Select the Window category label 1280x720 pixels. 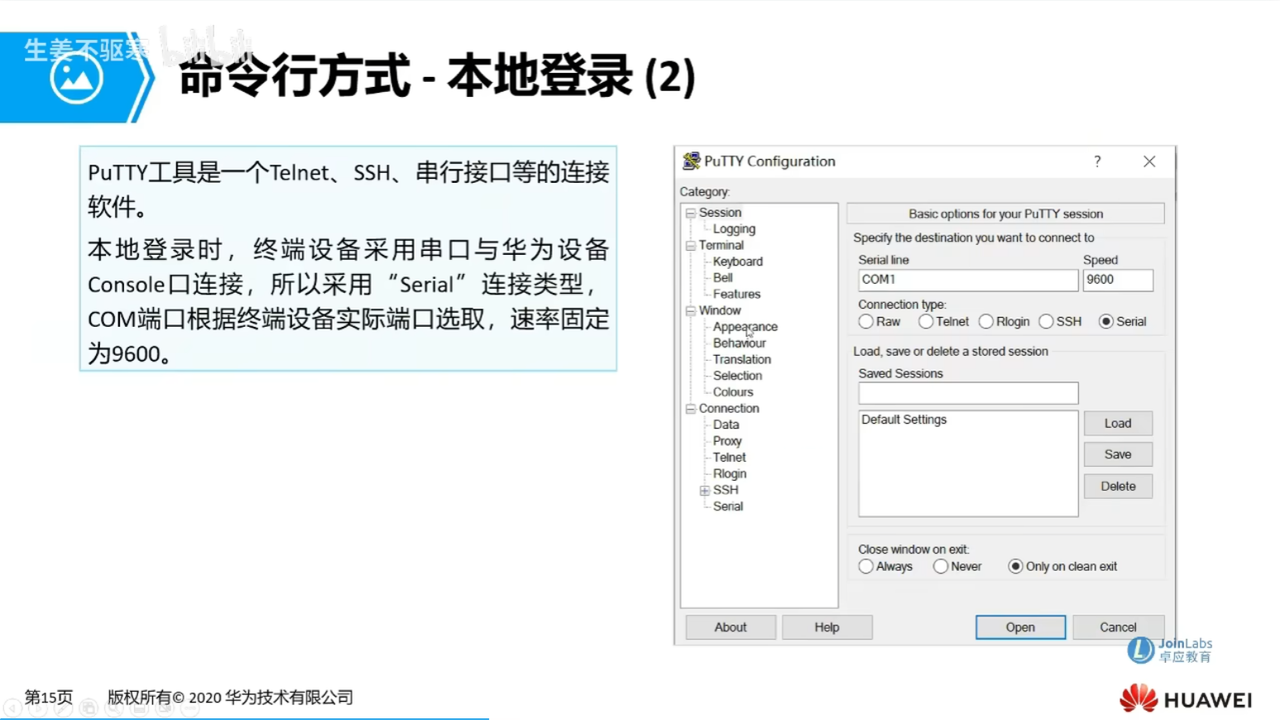tap(720, 311)
